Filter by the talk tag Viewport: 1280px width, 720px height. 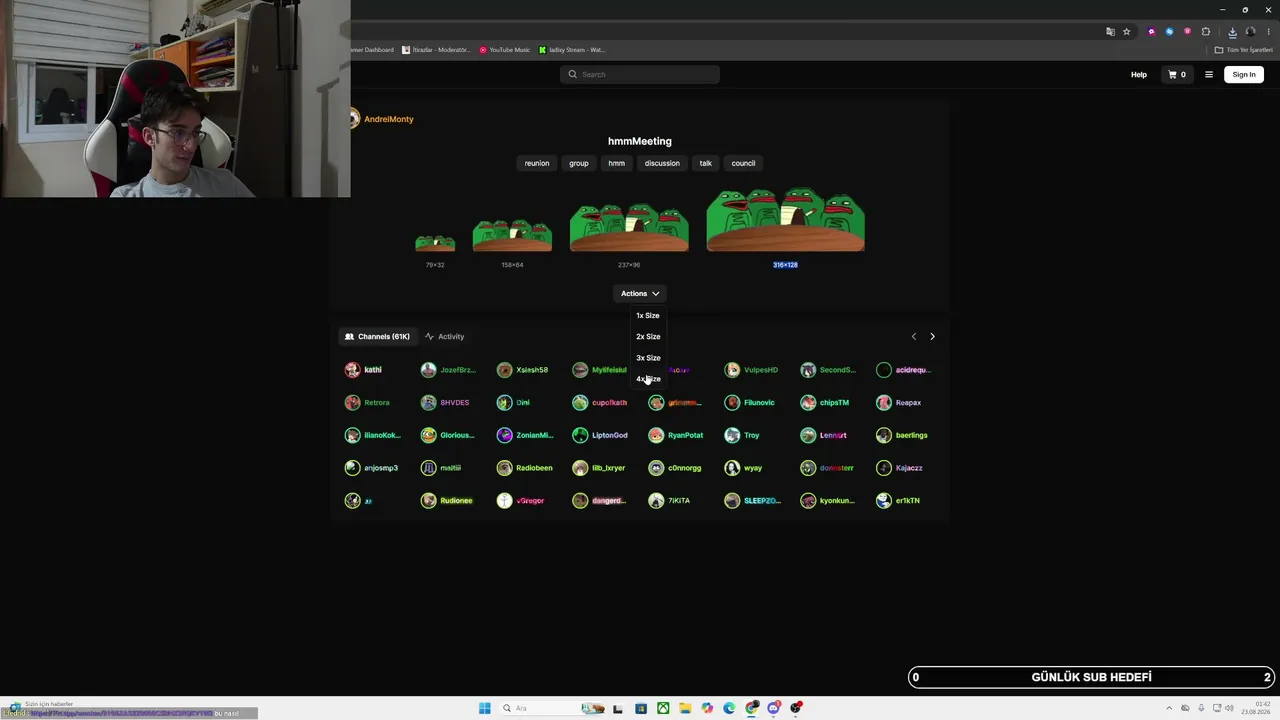pyautogui.click(x=706, y=163)
